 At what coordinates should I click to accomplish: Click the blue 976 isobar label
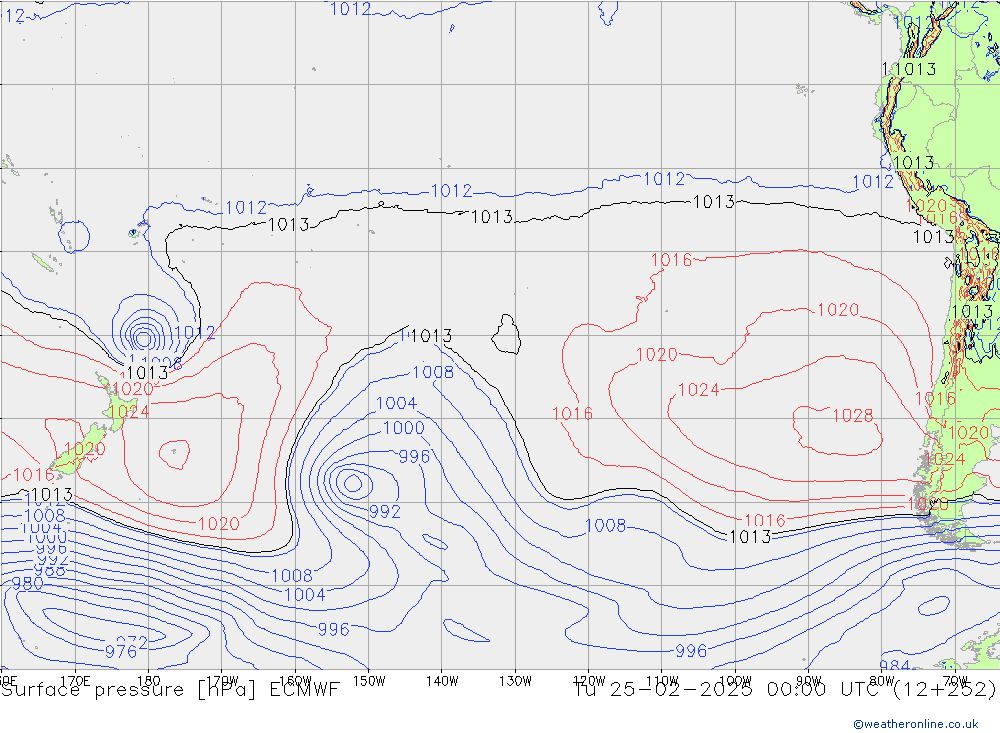click(x=121, y=651)
